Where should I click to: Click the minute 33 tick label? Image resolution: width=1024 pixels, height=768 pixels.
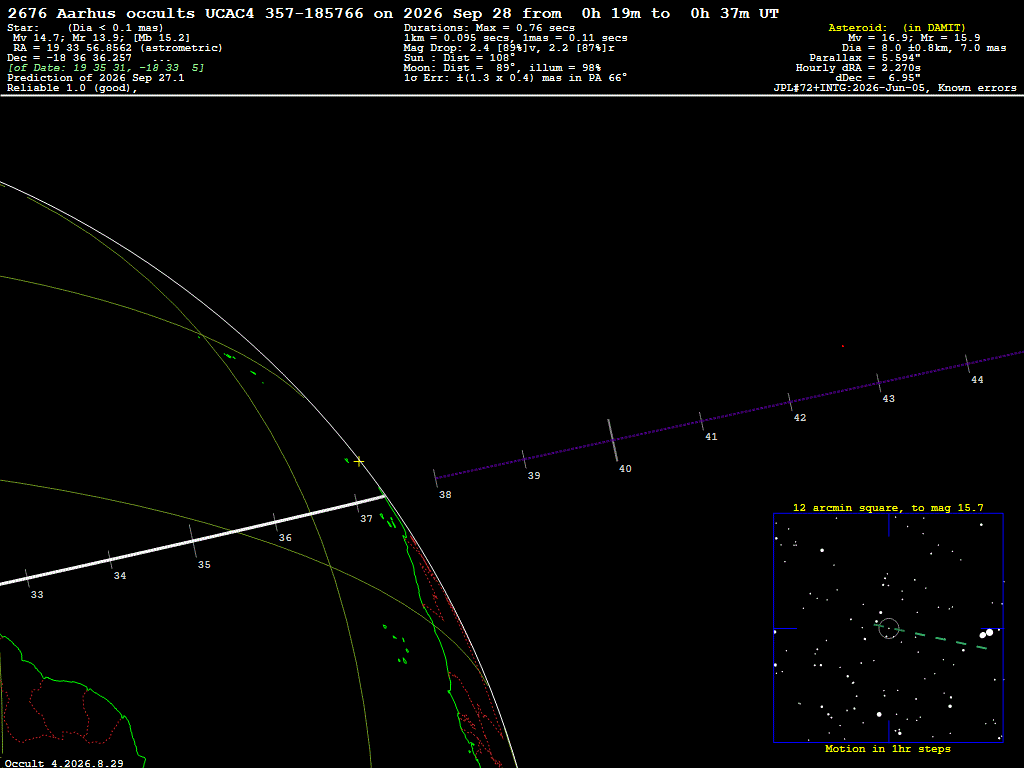tap(37, 595)
